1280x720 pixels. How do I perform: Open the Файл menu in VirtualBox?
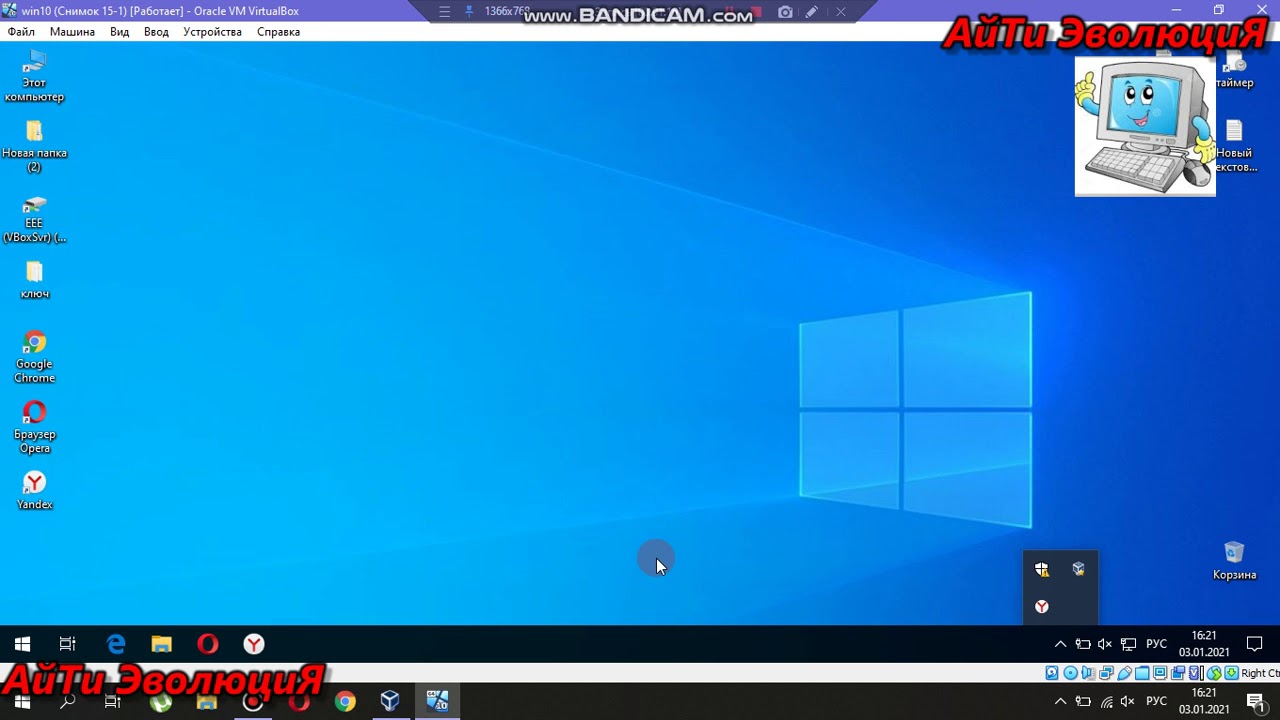21,32
